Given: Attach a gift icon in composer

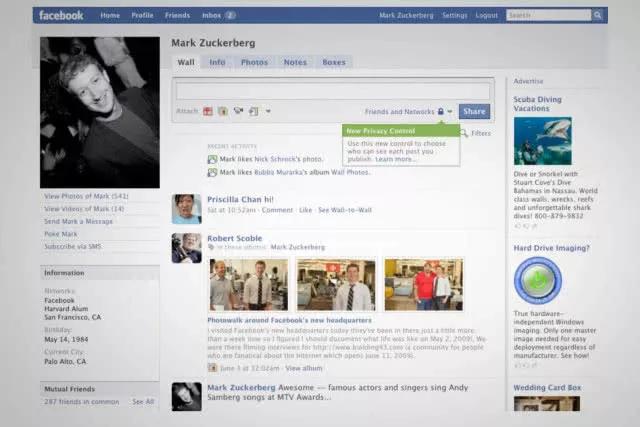Looking at the screenshot, I should [208, 111].
